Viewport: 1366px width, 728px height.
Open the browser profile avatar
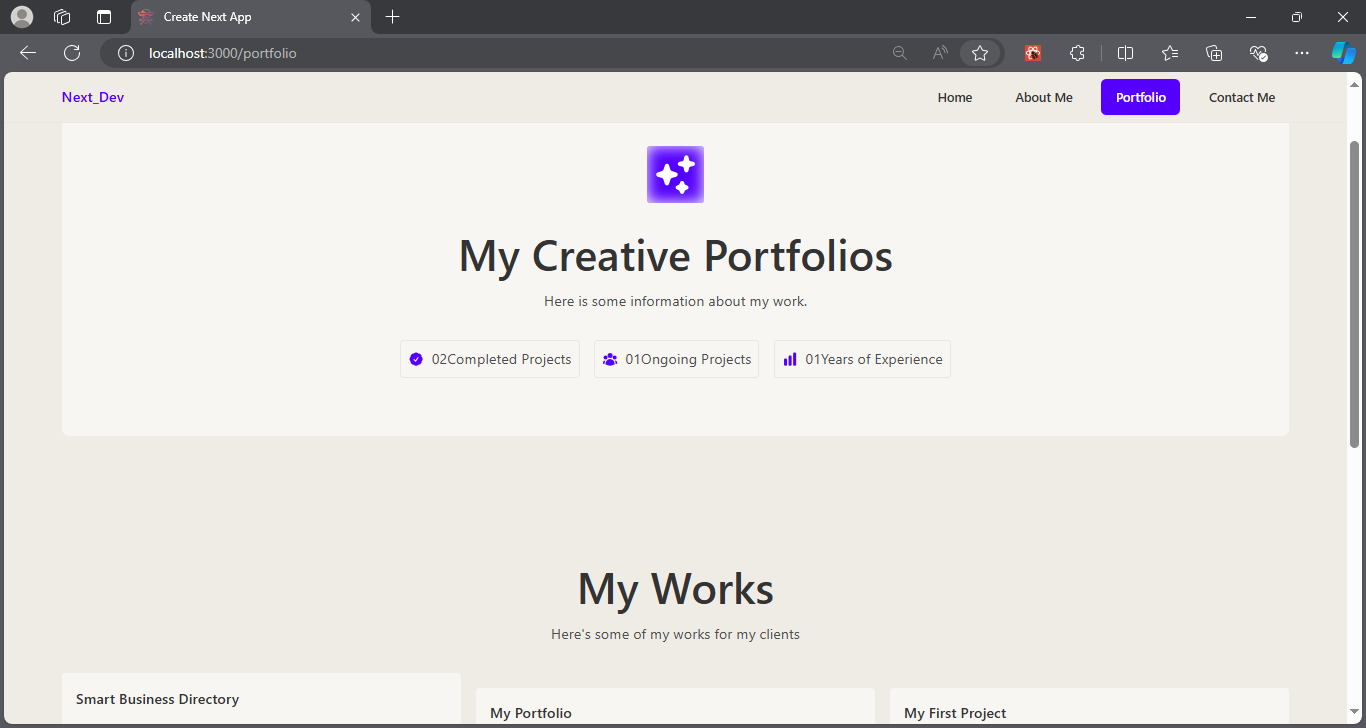click(x=22, y=17)
